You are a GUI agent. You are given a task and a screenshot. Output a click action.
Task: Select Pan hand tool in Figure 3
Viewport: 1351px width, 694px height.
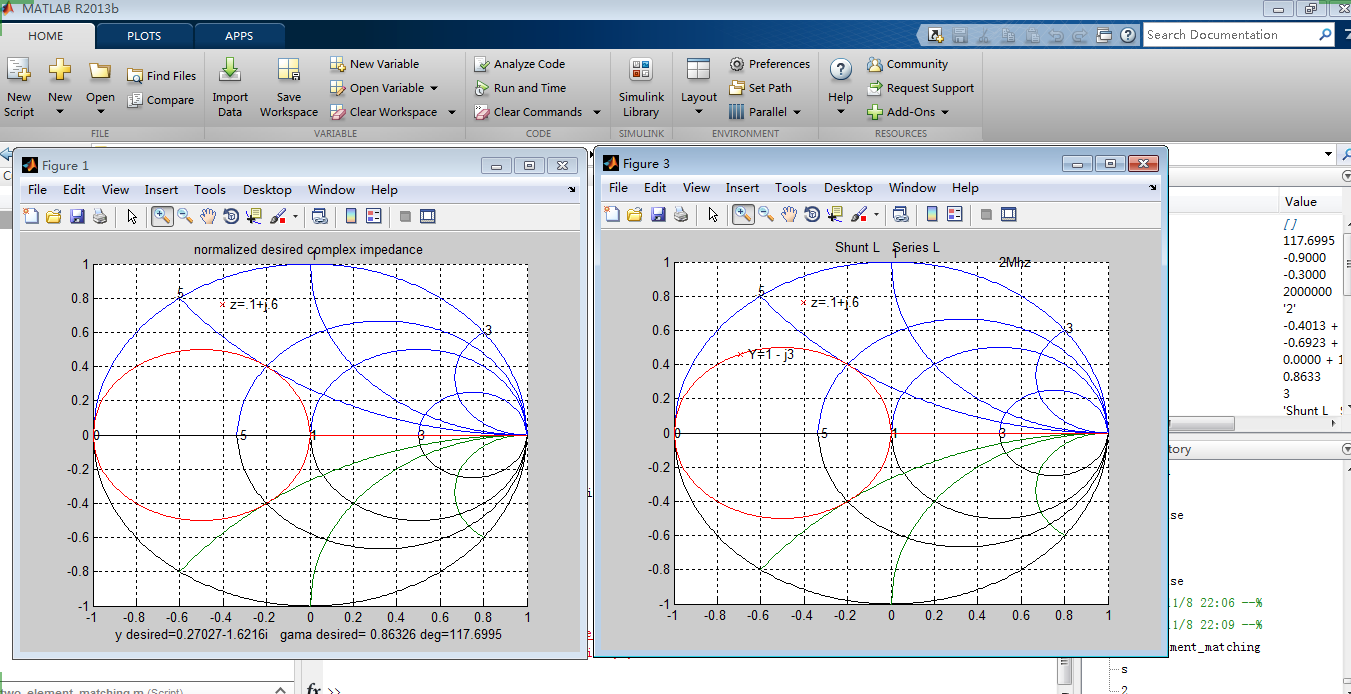(x=789, y=214)
